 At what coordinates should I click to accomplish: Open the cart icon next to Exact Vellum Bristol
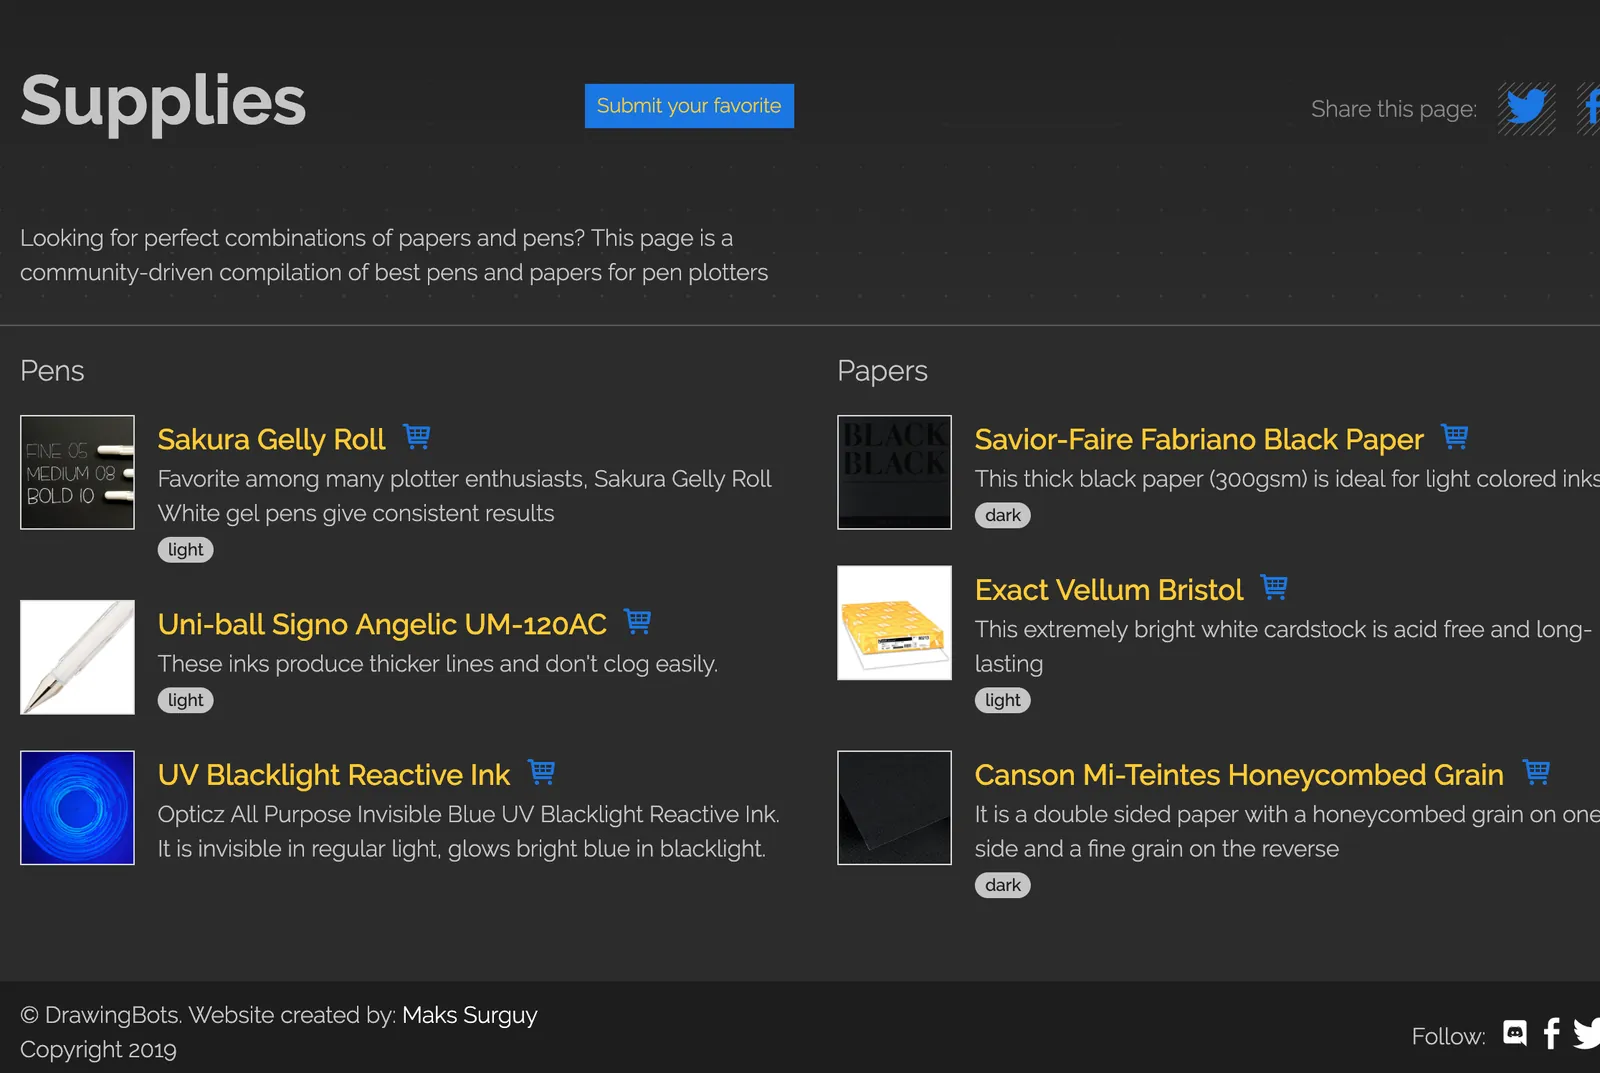click(x=1274, y=587)
